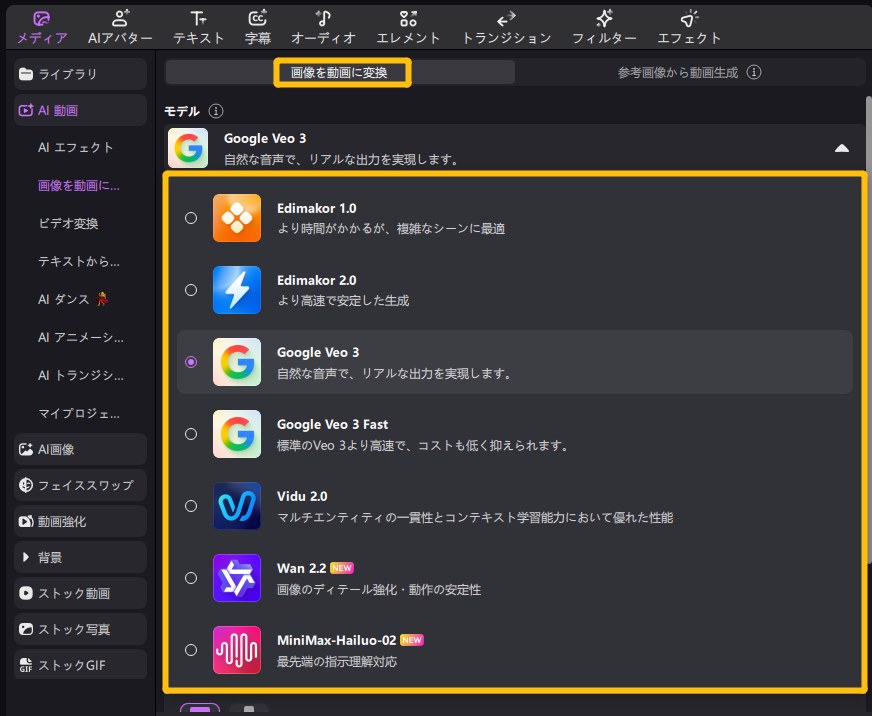Click the エフェクト effects icon
The image size is (872, 716).
point(689,18)
